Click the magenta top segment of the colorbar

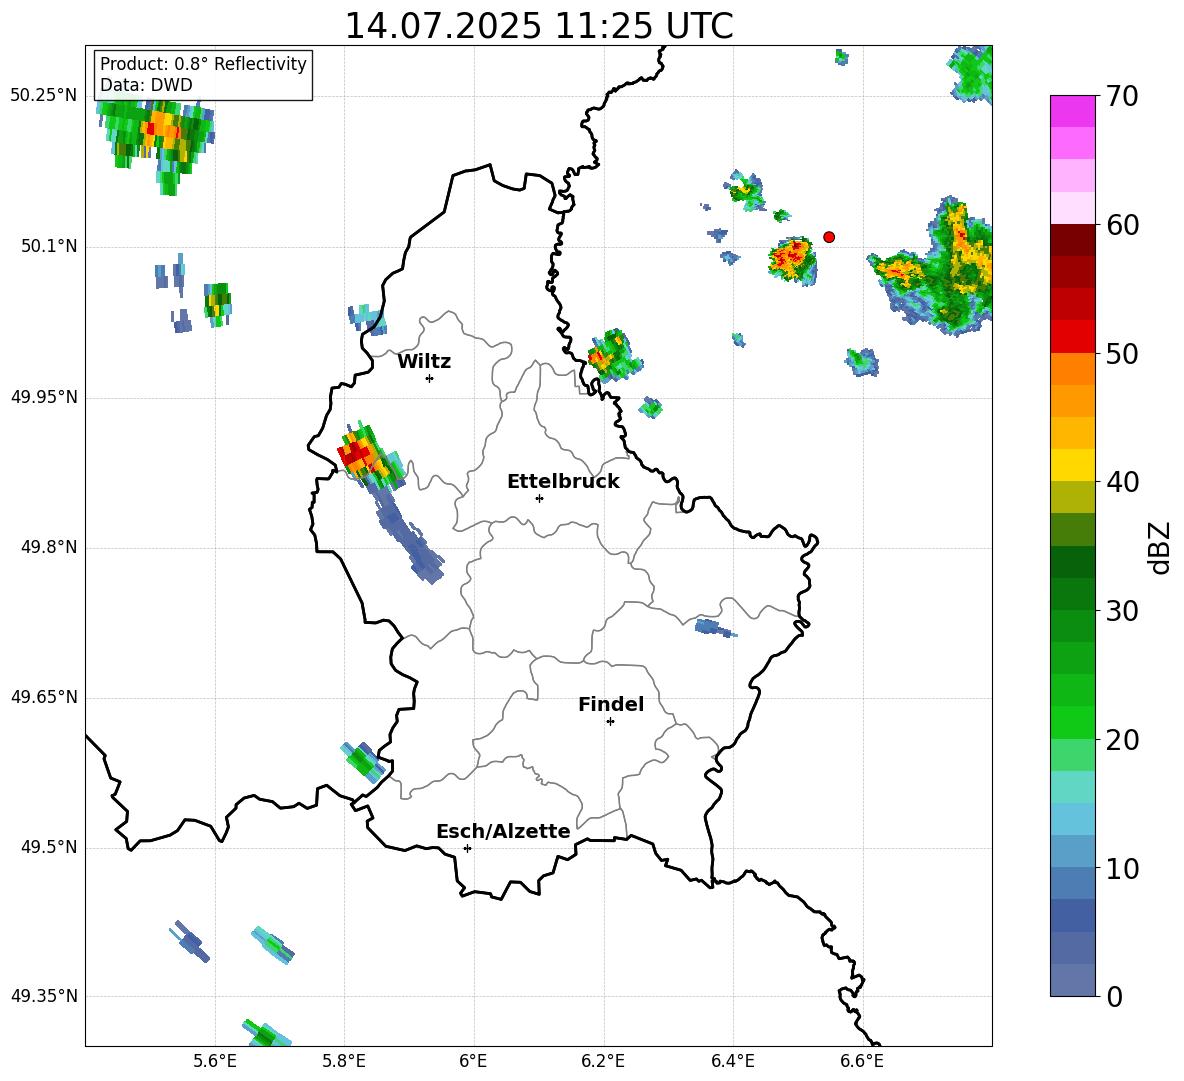point(1072,111)
